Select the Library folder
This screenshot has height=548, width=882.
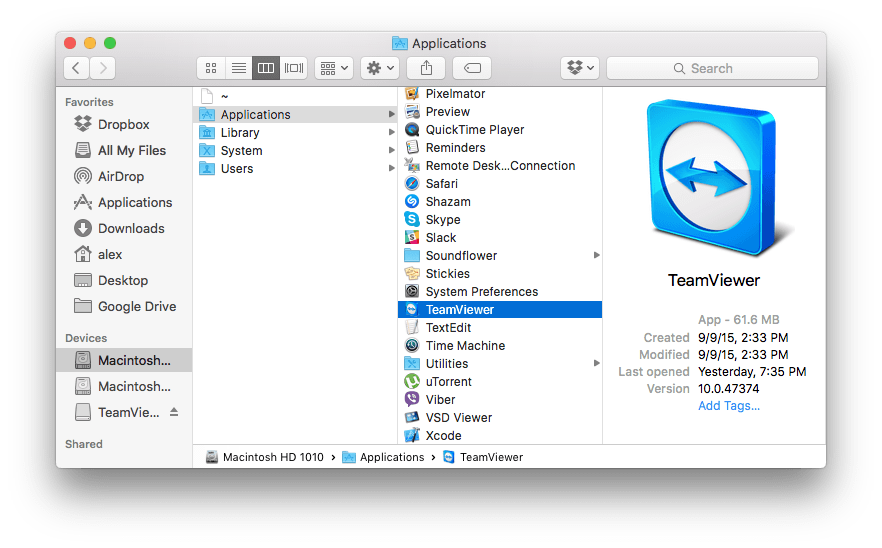[x=295, y=132]
